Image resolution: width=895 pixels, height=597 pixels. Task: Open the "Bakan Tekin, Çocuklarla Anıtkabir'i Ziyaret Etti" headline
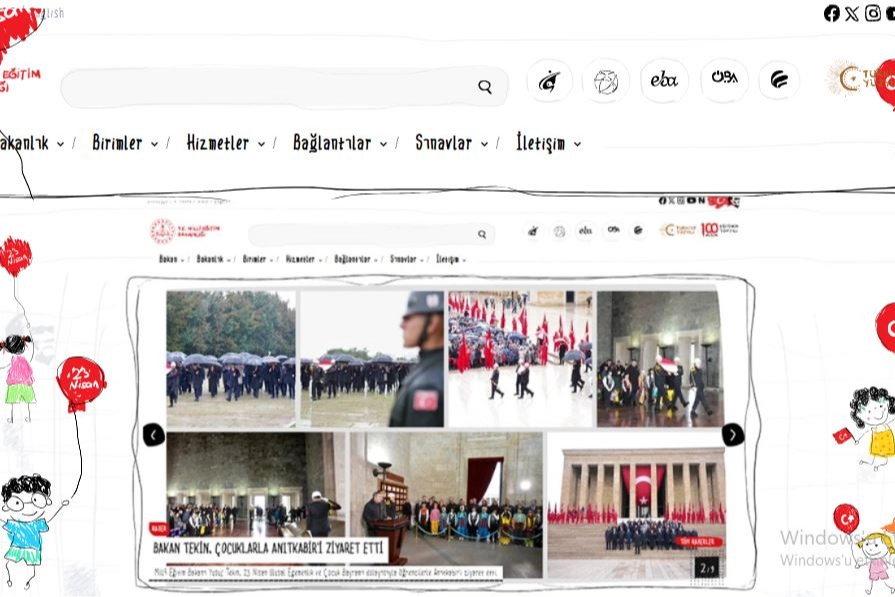268,548
